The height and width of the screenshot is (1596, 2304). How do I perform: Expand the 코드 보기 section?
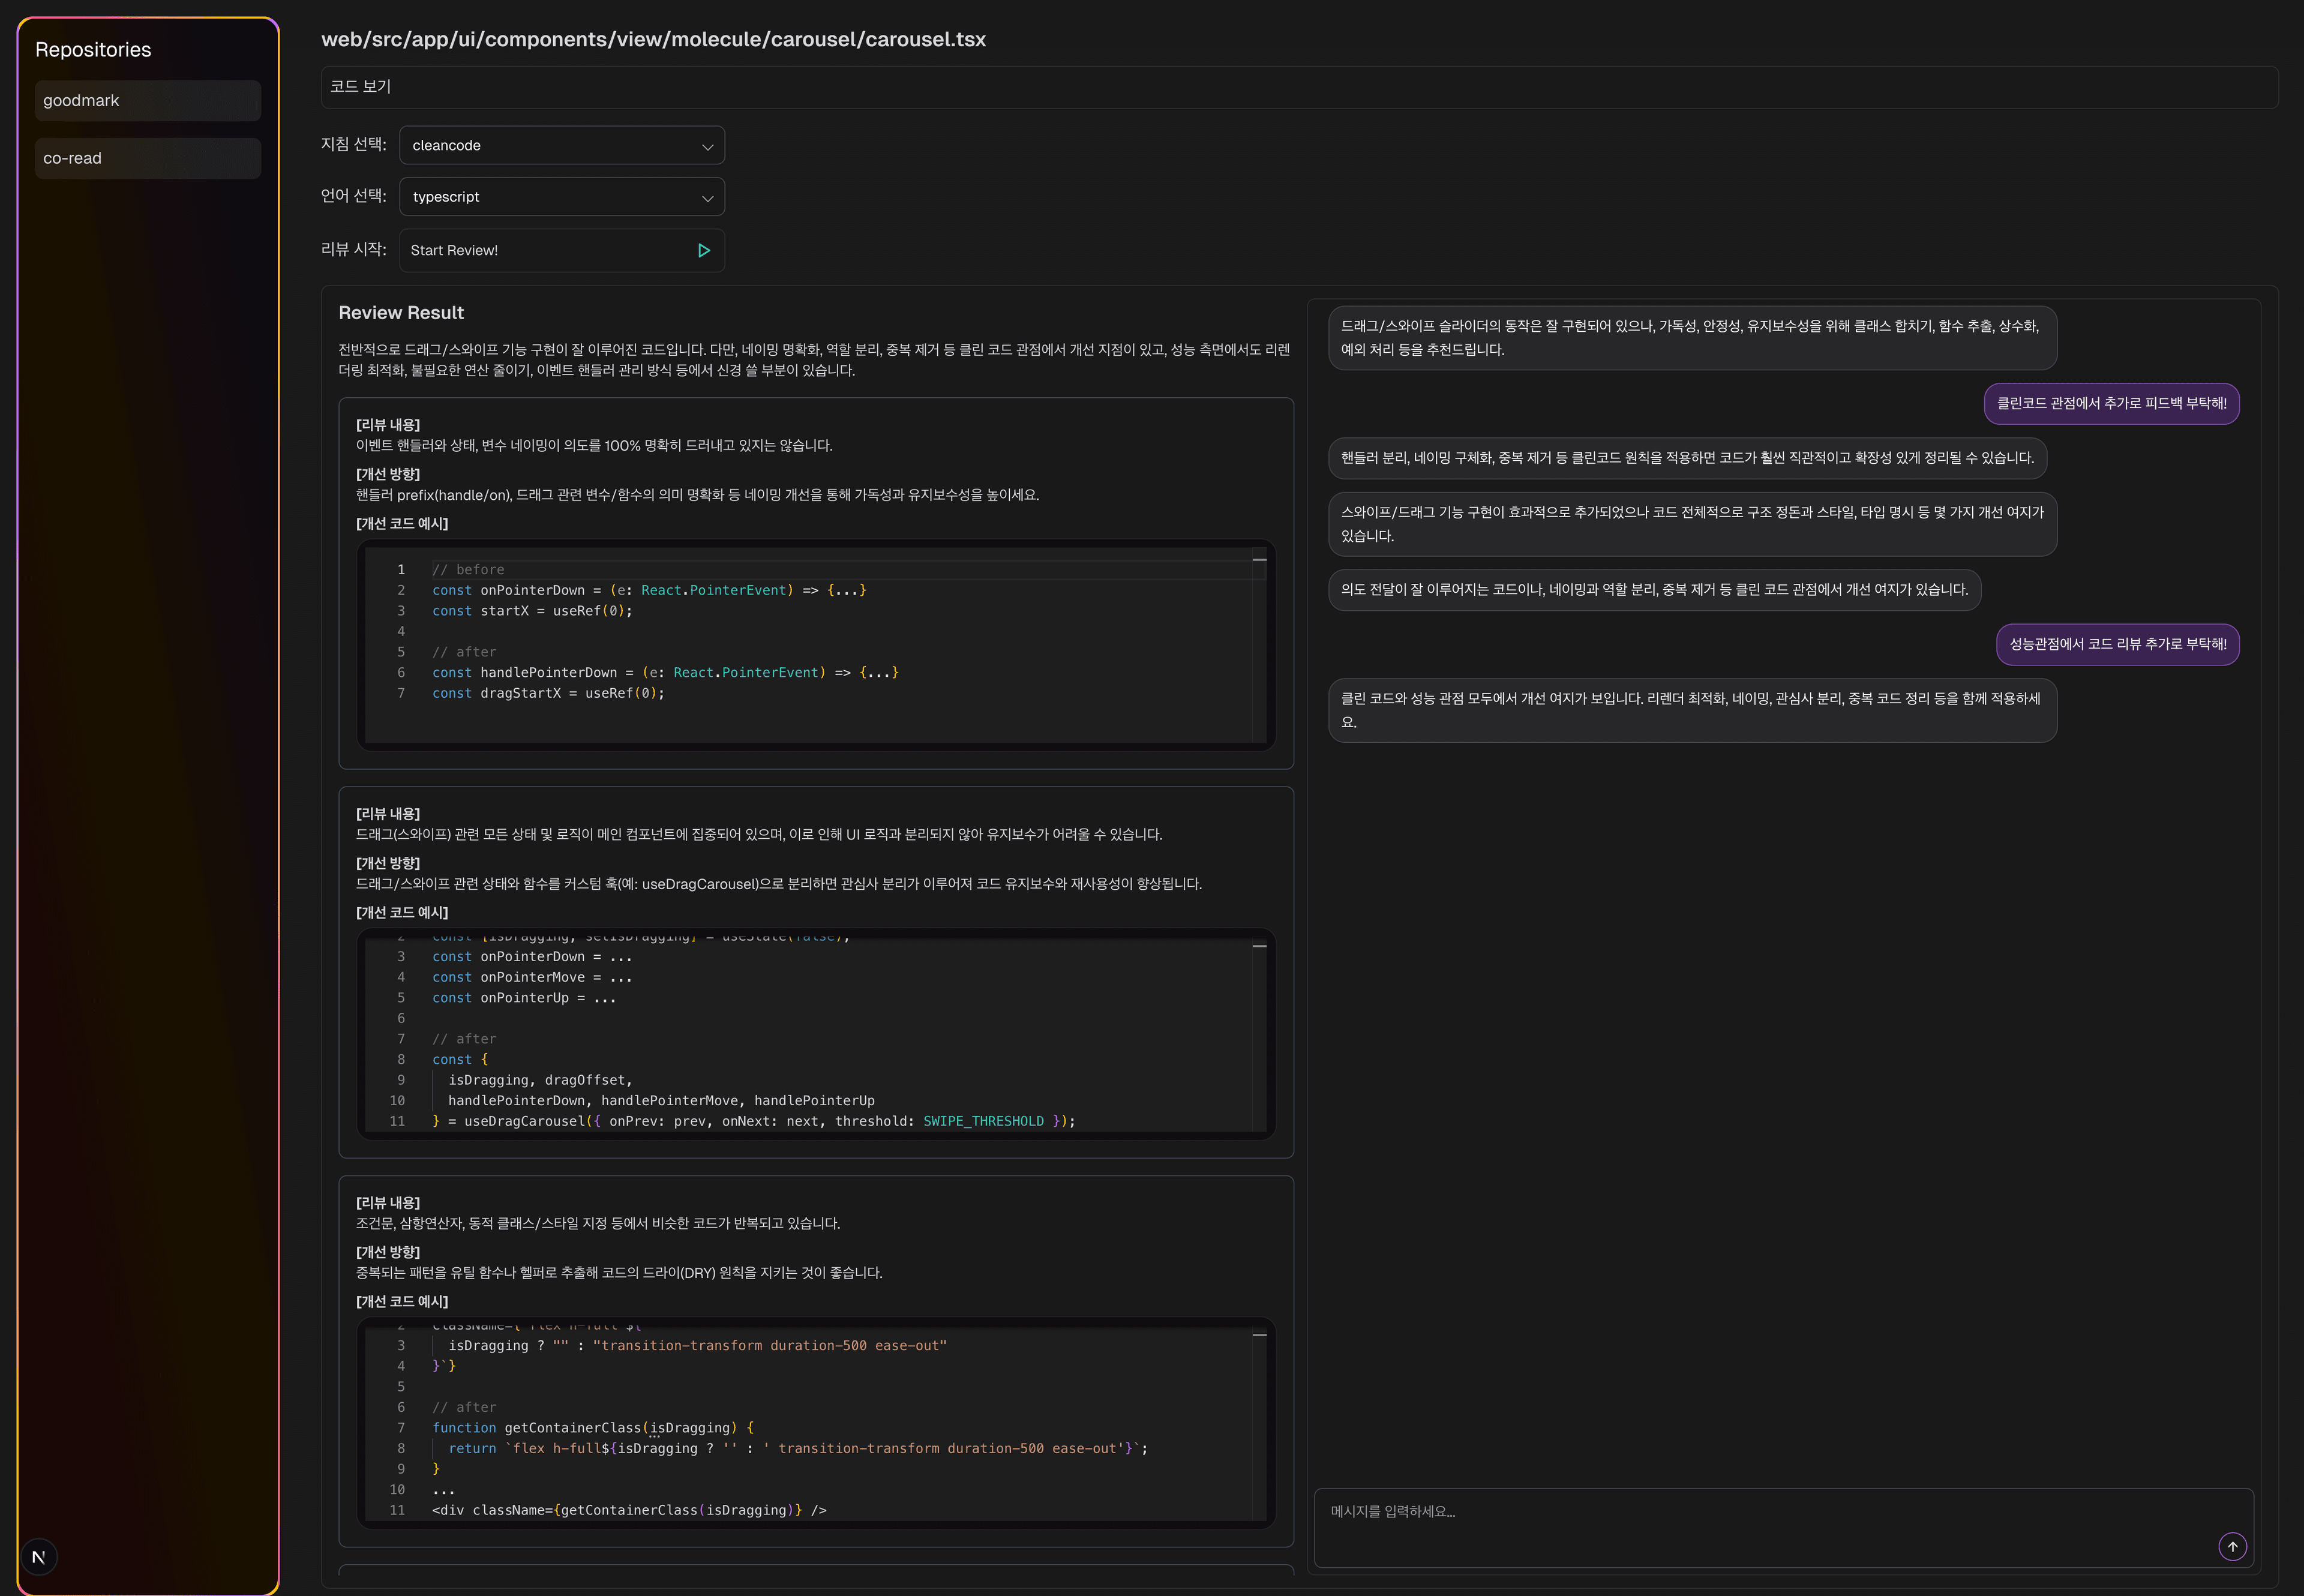[361, 87]
